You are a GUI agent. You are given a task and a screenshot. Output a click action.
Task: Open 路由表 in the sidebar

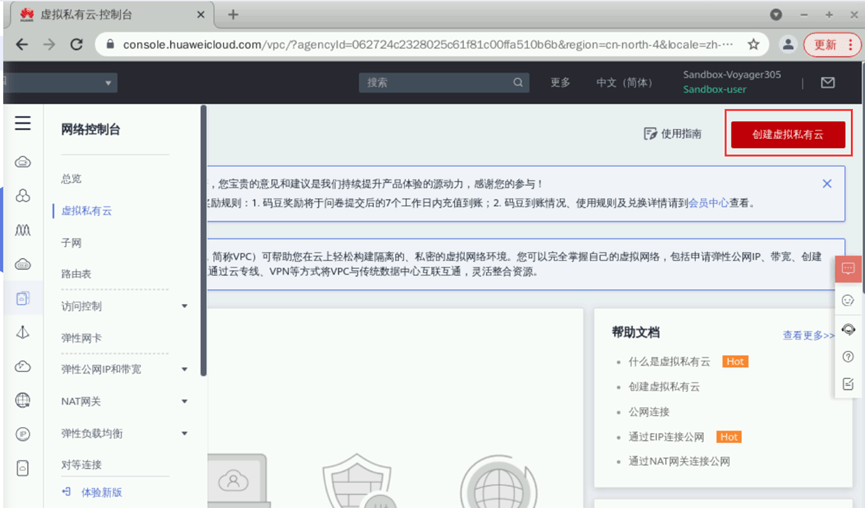[x=76, y=274]
